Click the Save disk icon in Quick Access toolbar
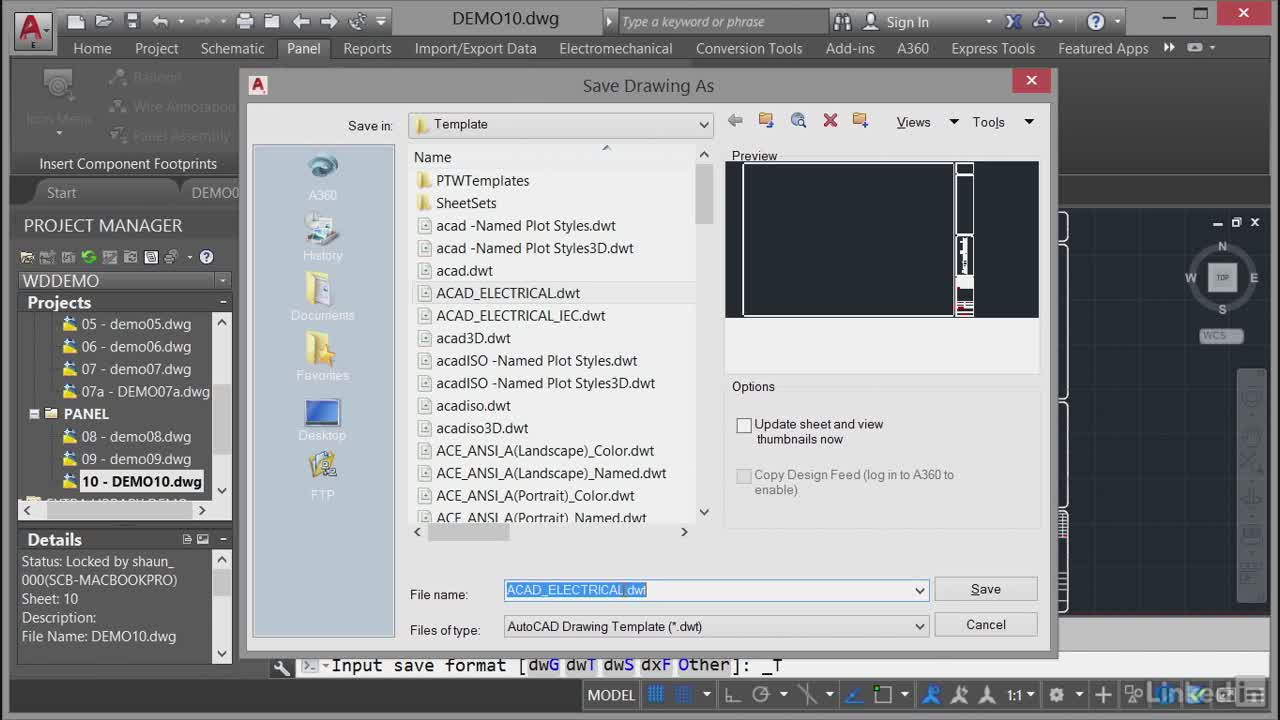The width and height of the screenshot is (1280, 720). point(132,21)
